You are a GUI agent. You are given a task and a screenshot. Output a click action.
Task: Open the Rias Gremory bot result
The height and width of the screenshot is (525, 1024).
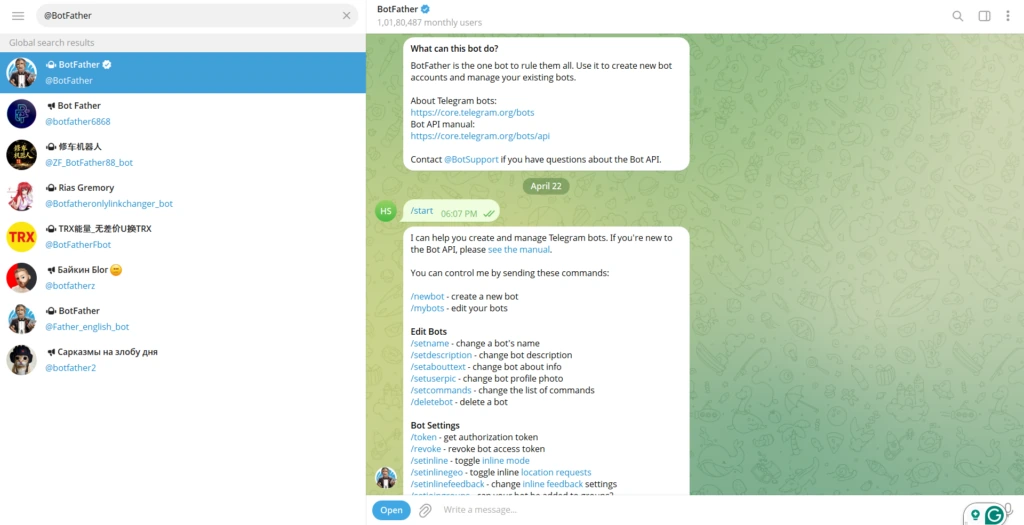coord(183,196)
